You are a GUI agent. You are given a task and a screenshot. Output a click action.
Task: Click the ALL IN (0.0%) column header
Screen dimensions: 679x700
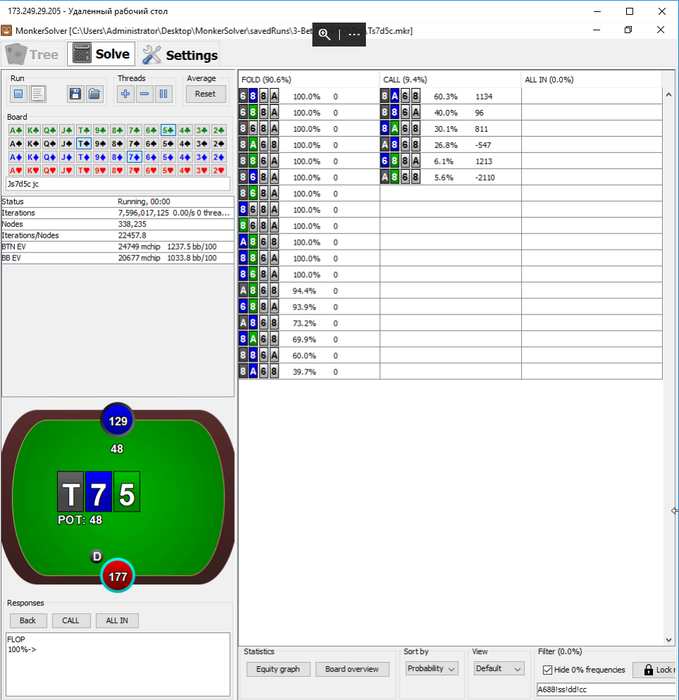tap(592, 80)
